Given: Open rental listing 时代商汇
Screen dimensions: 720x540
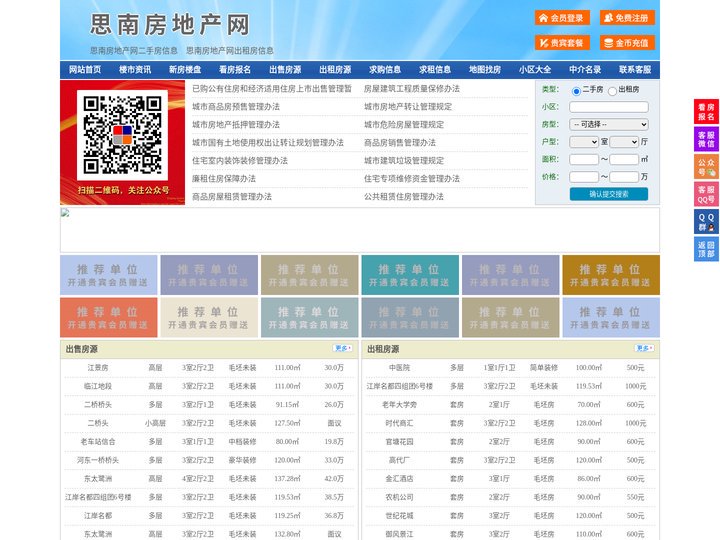Looking at the screenshot, I should point(399,423).
